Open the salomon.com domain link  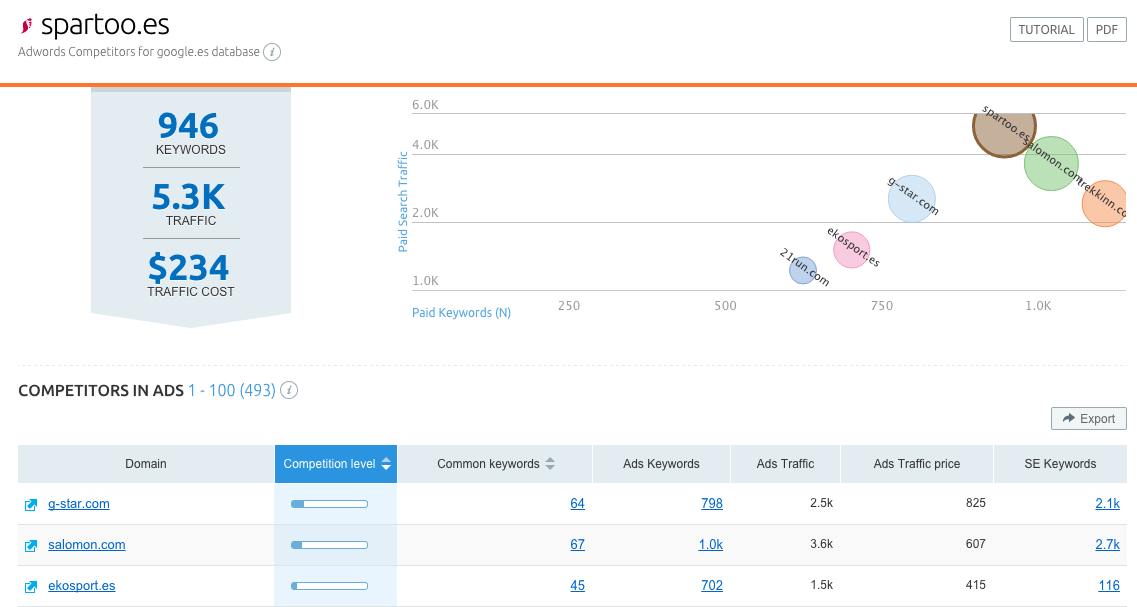pos(87,545)
